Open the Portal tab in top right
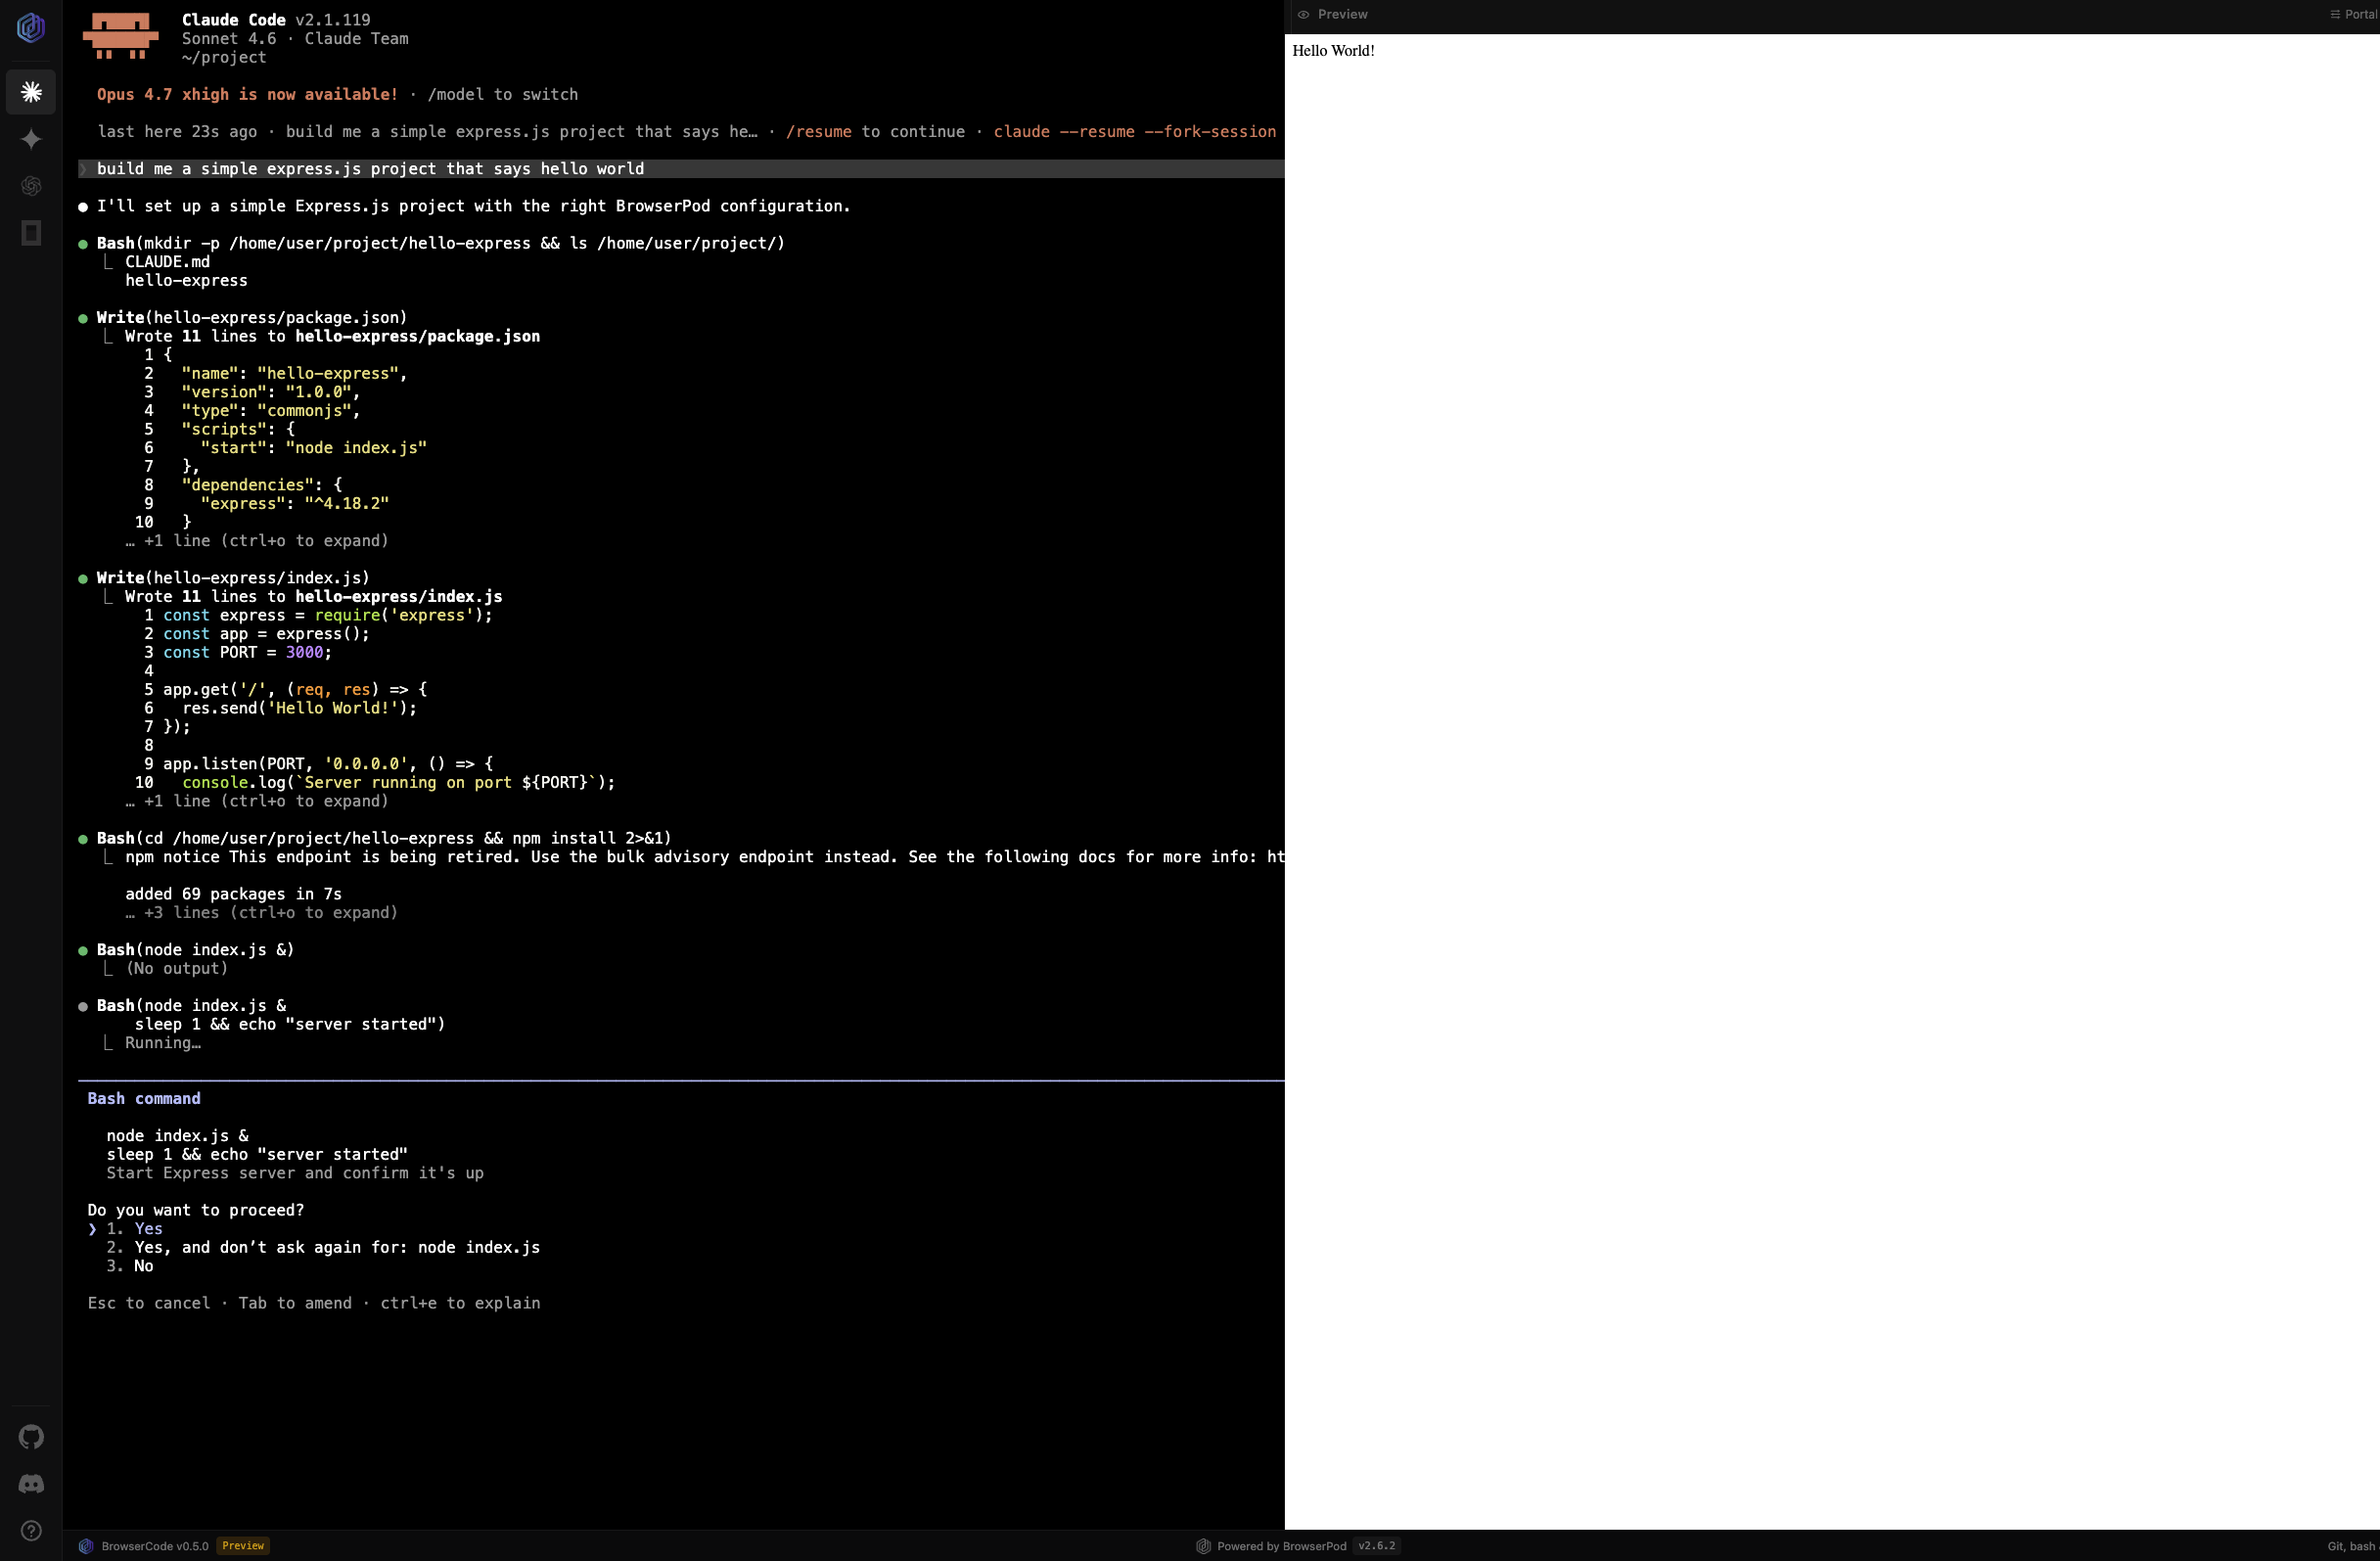This screenshot has height=1561, width=2380. pos(2354,14)
